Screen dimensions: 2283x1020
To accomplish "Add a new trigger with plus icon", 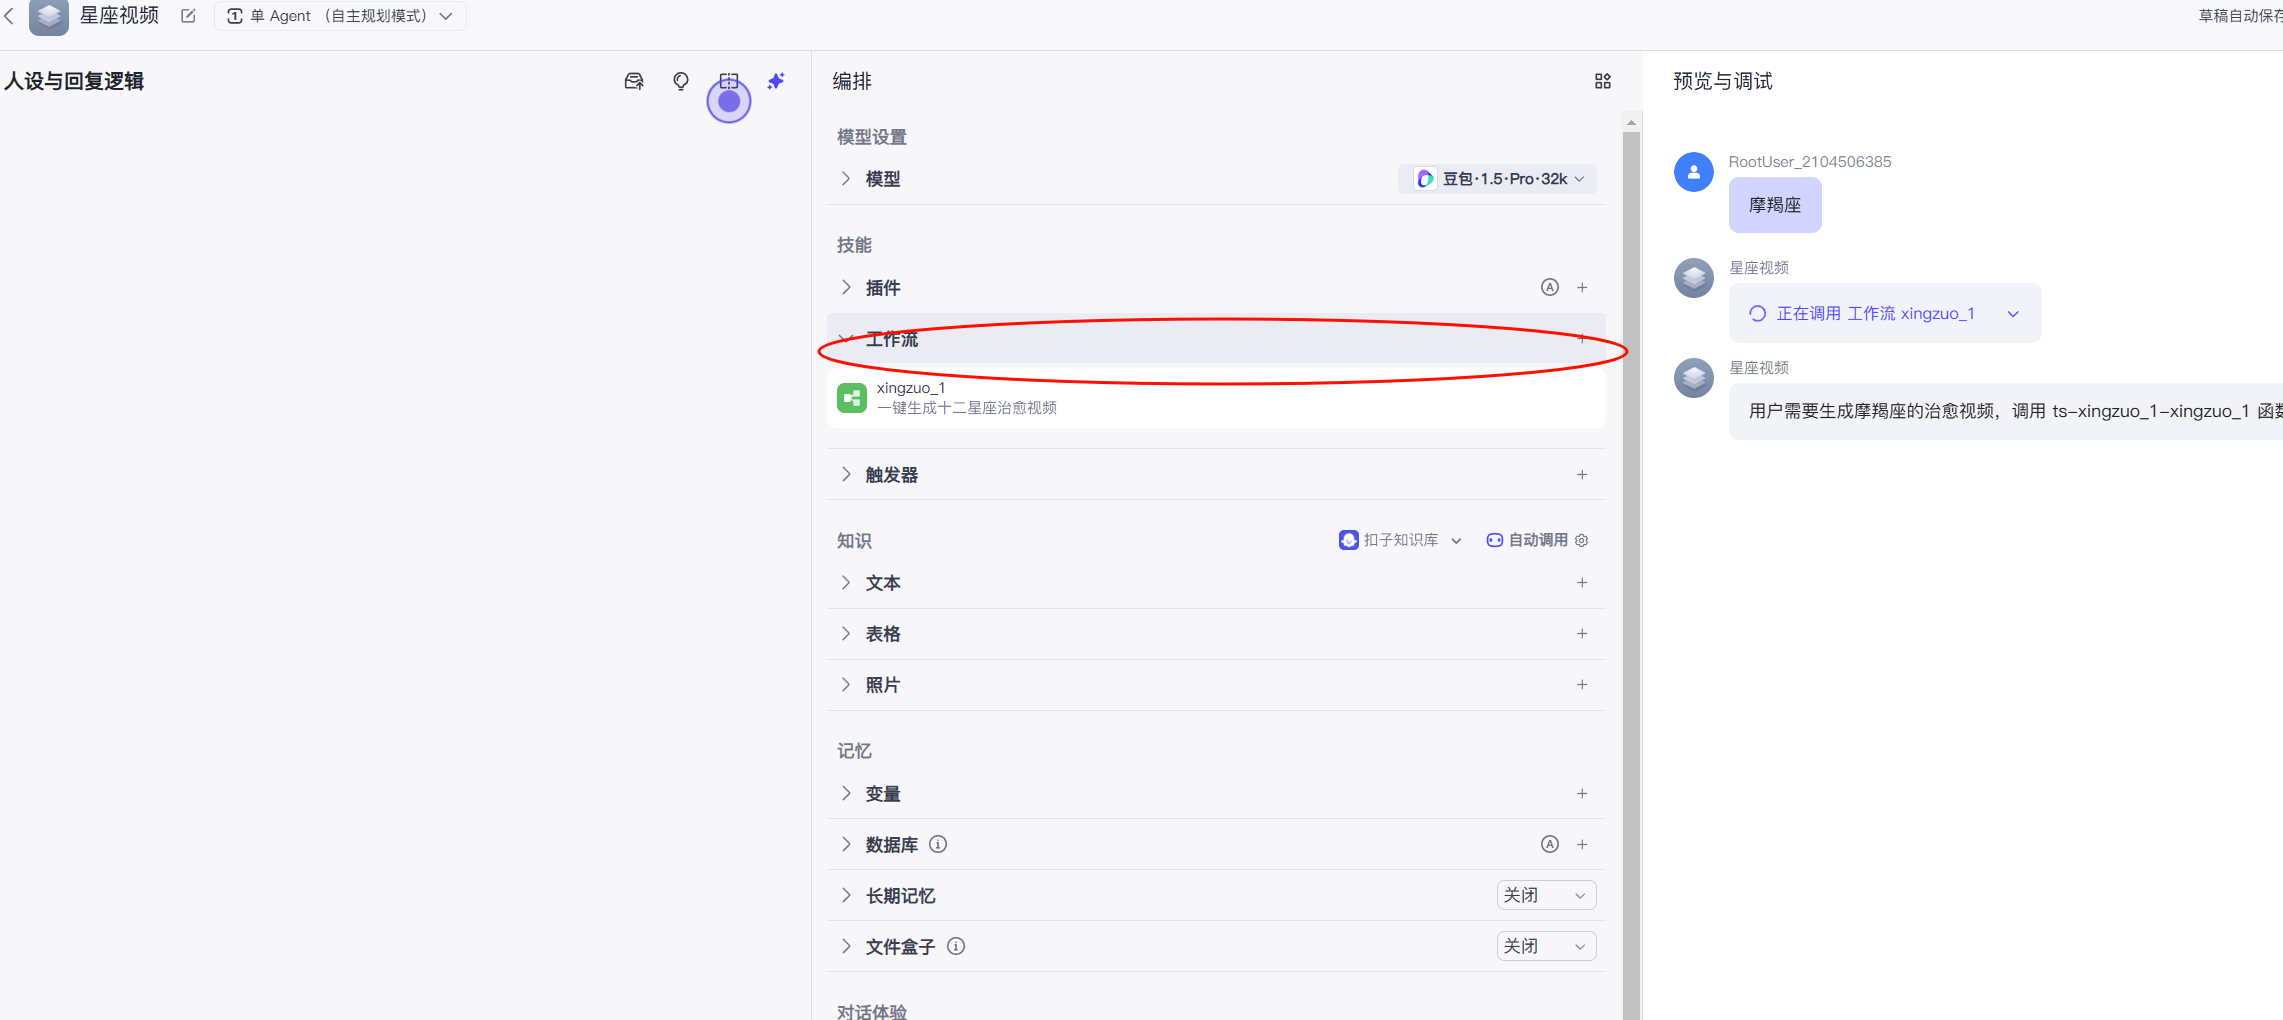I will pos(1582,475).
